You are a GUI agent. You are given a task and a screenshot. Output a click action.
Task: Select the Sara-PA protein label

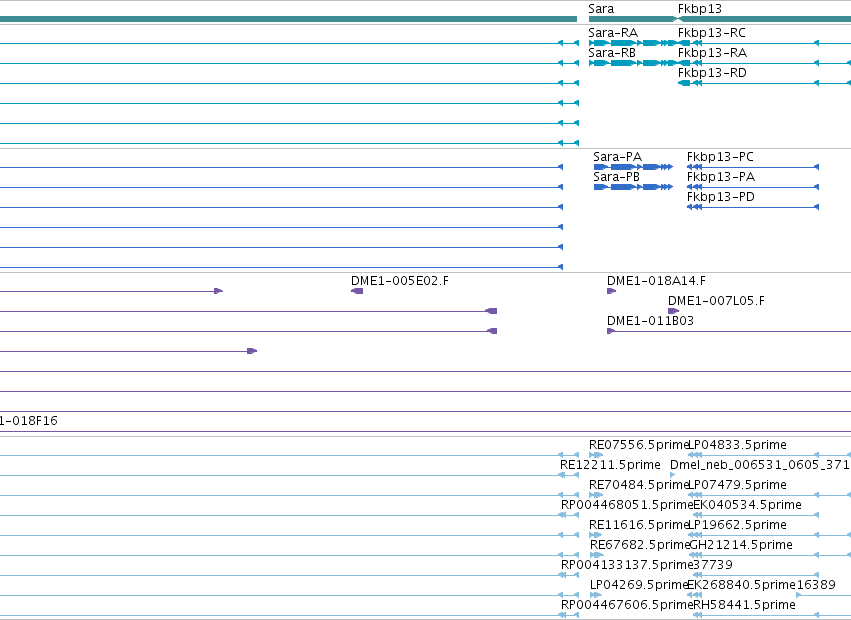pyautogui.click(x=617, y=157)
